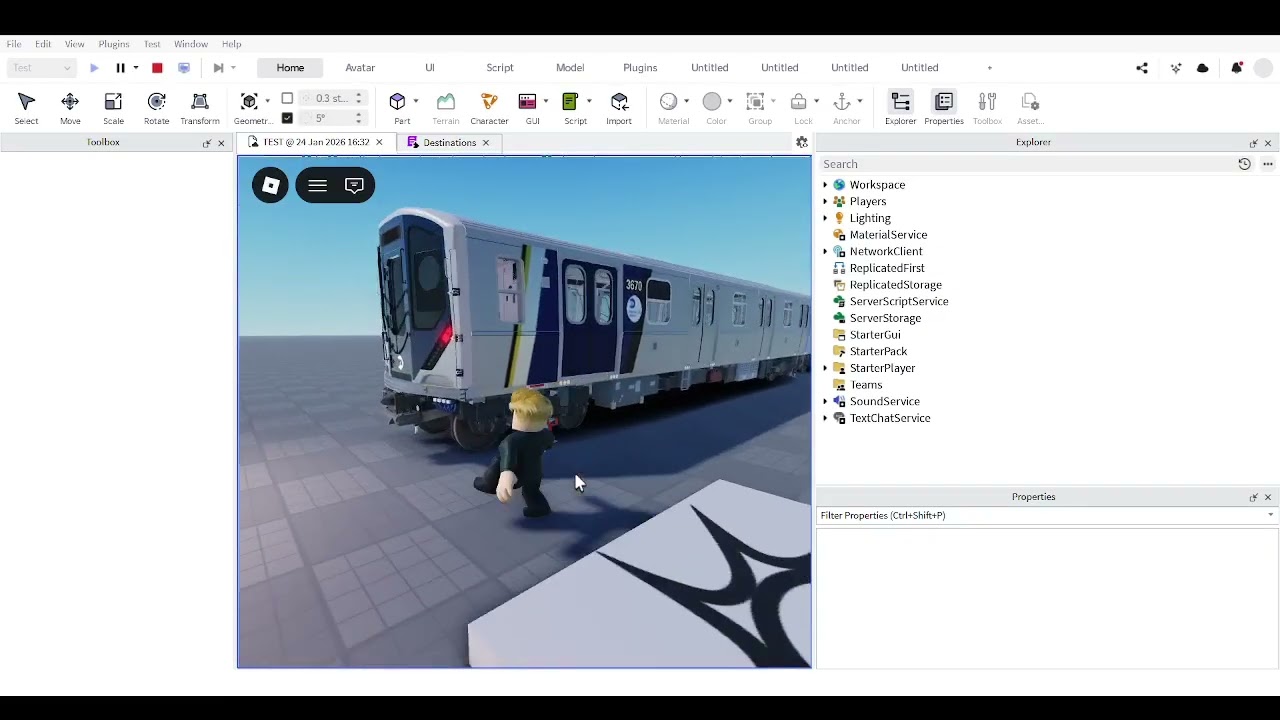Expand the StarterPlayer tree node
The height and width of the screenshot is (720, 1280).
(825, 368)
